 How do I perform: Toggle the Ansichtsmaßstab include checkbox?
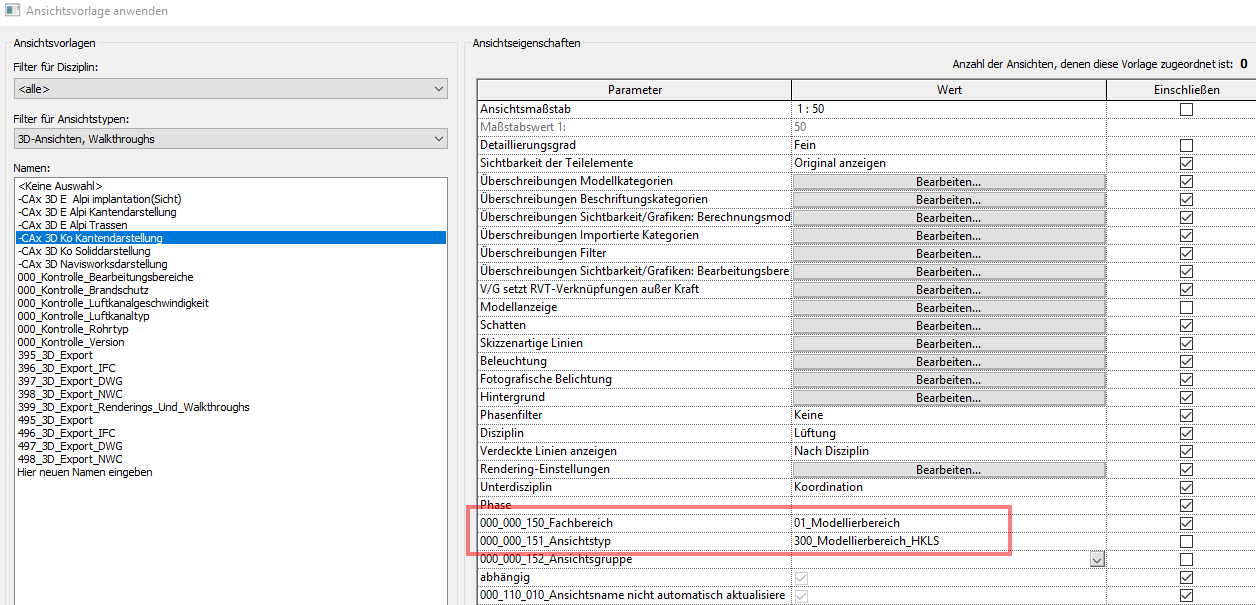tap(1186, 109)
